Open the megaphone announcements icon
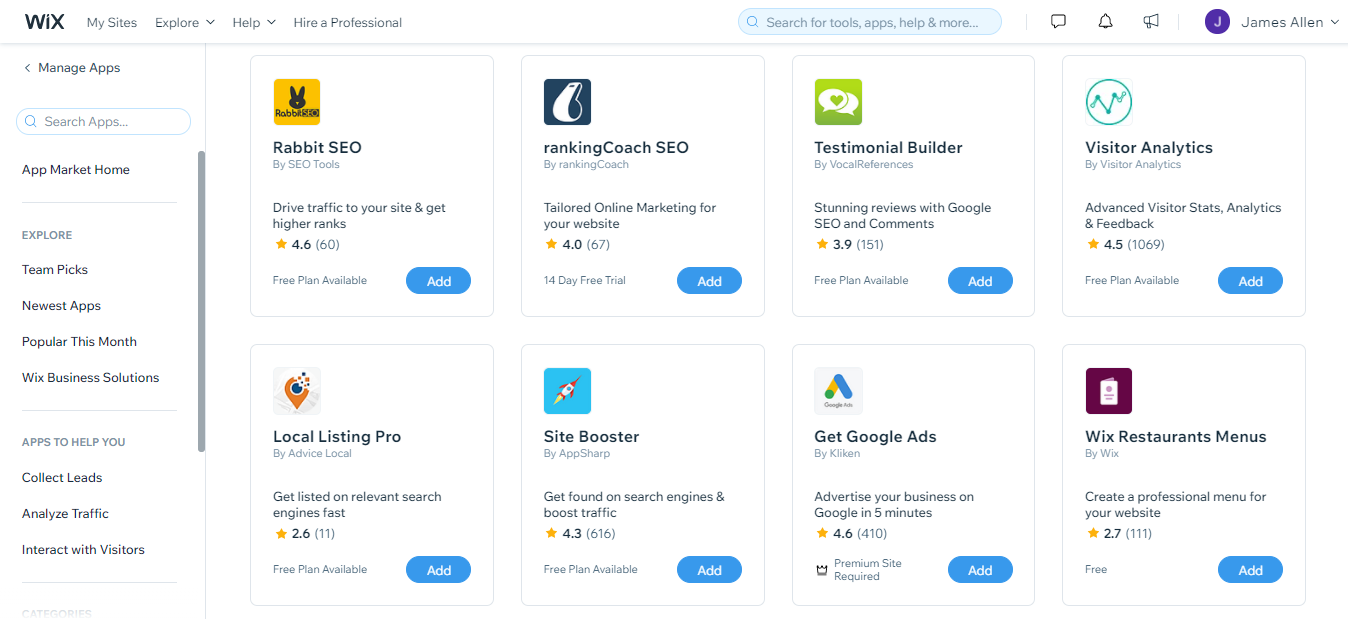Screen dimensions: 1348x619 (x=1151, y=22)
